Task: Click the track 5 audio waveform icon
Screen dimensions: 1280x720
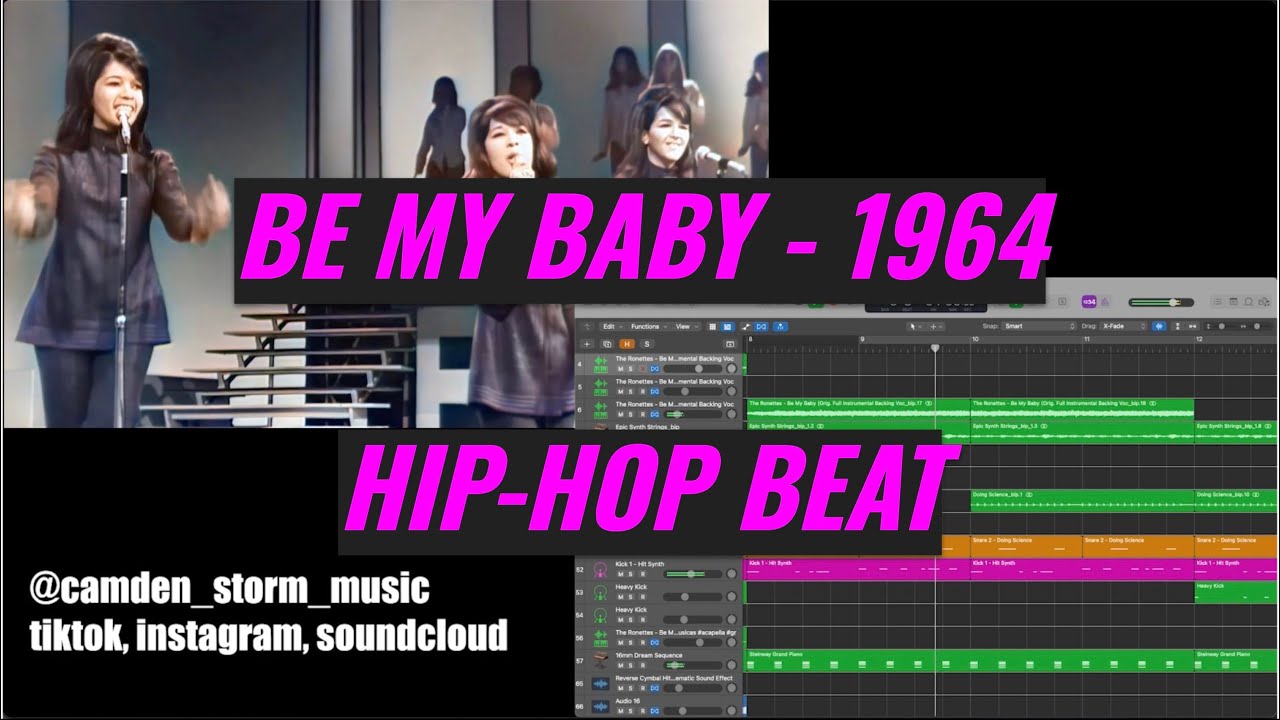Action: click(x=601, y=387)
